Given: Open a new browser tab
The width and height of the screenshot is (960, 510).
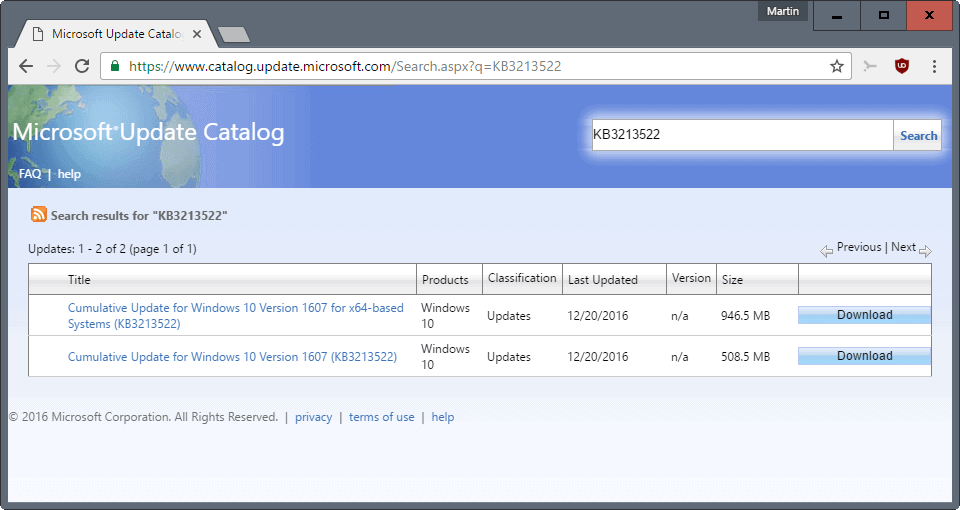Looking at the screenshot, I should (x=234, y=35).
